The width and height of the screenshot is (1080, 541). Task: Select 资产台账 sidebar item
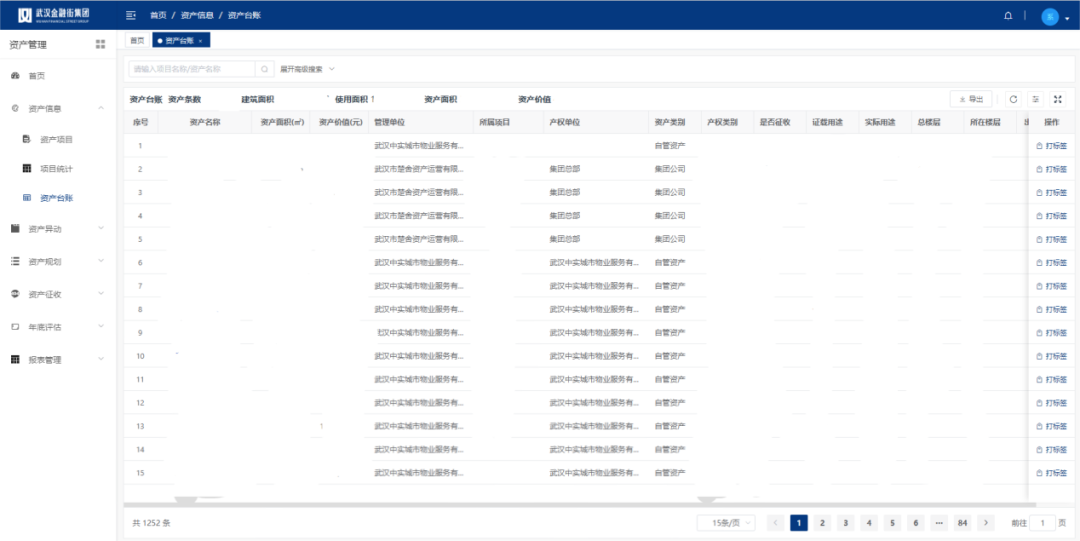pos(58,198)
